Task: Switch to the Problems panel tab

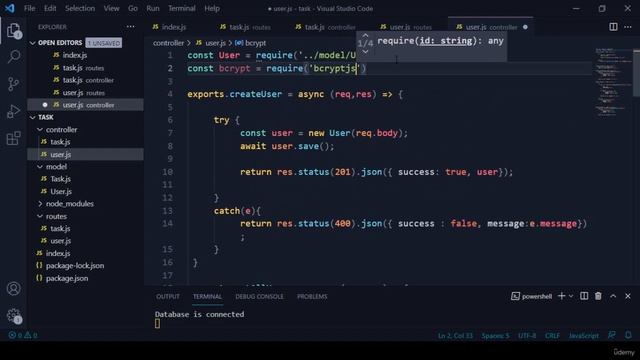Action: coord(312,296)
